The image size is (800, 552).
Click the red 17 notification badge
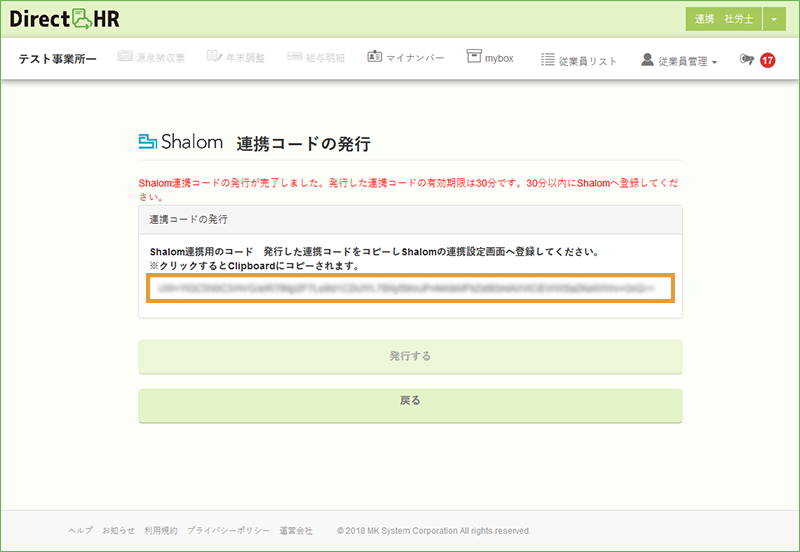tap(767, 60)
